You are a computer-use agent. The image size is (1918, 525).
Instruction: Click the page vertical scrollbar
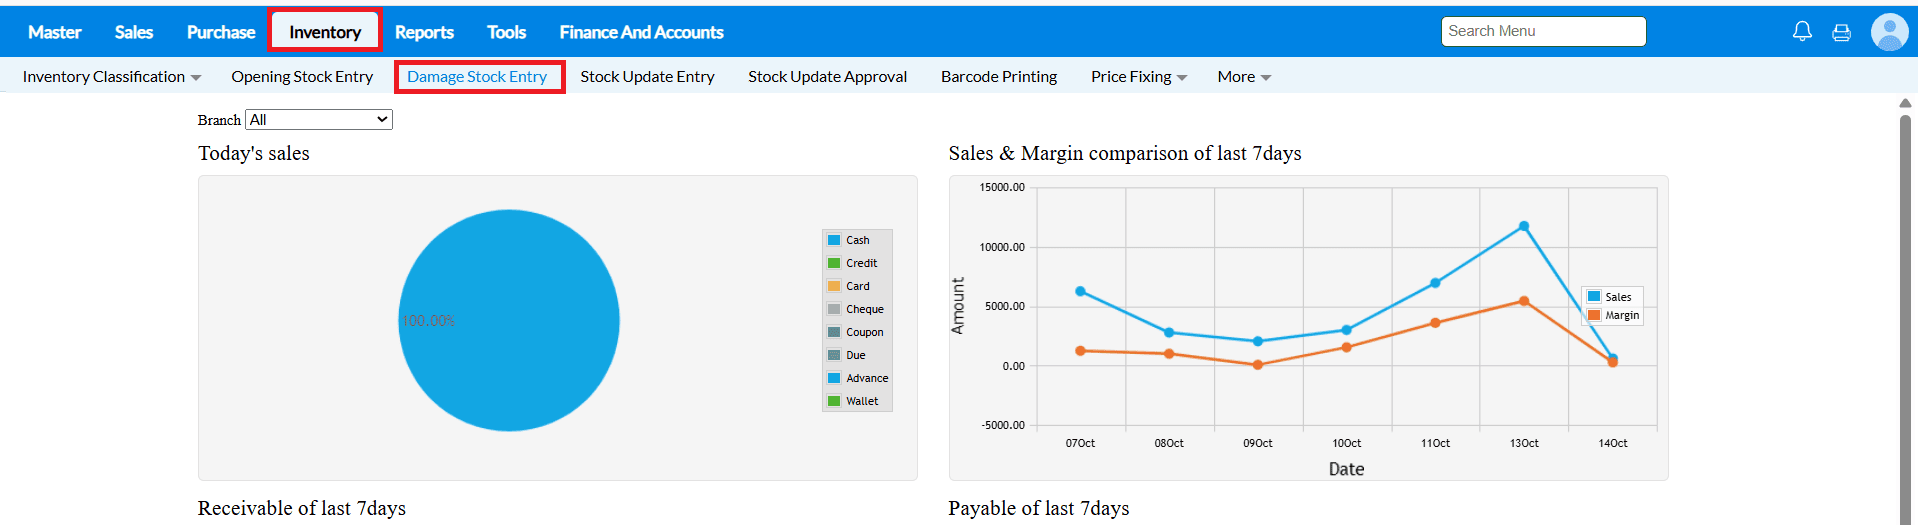[1905, 300]
